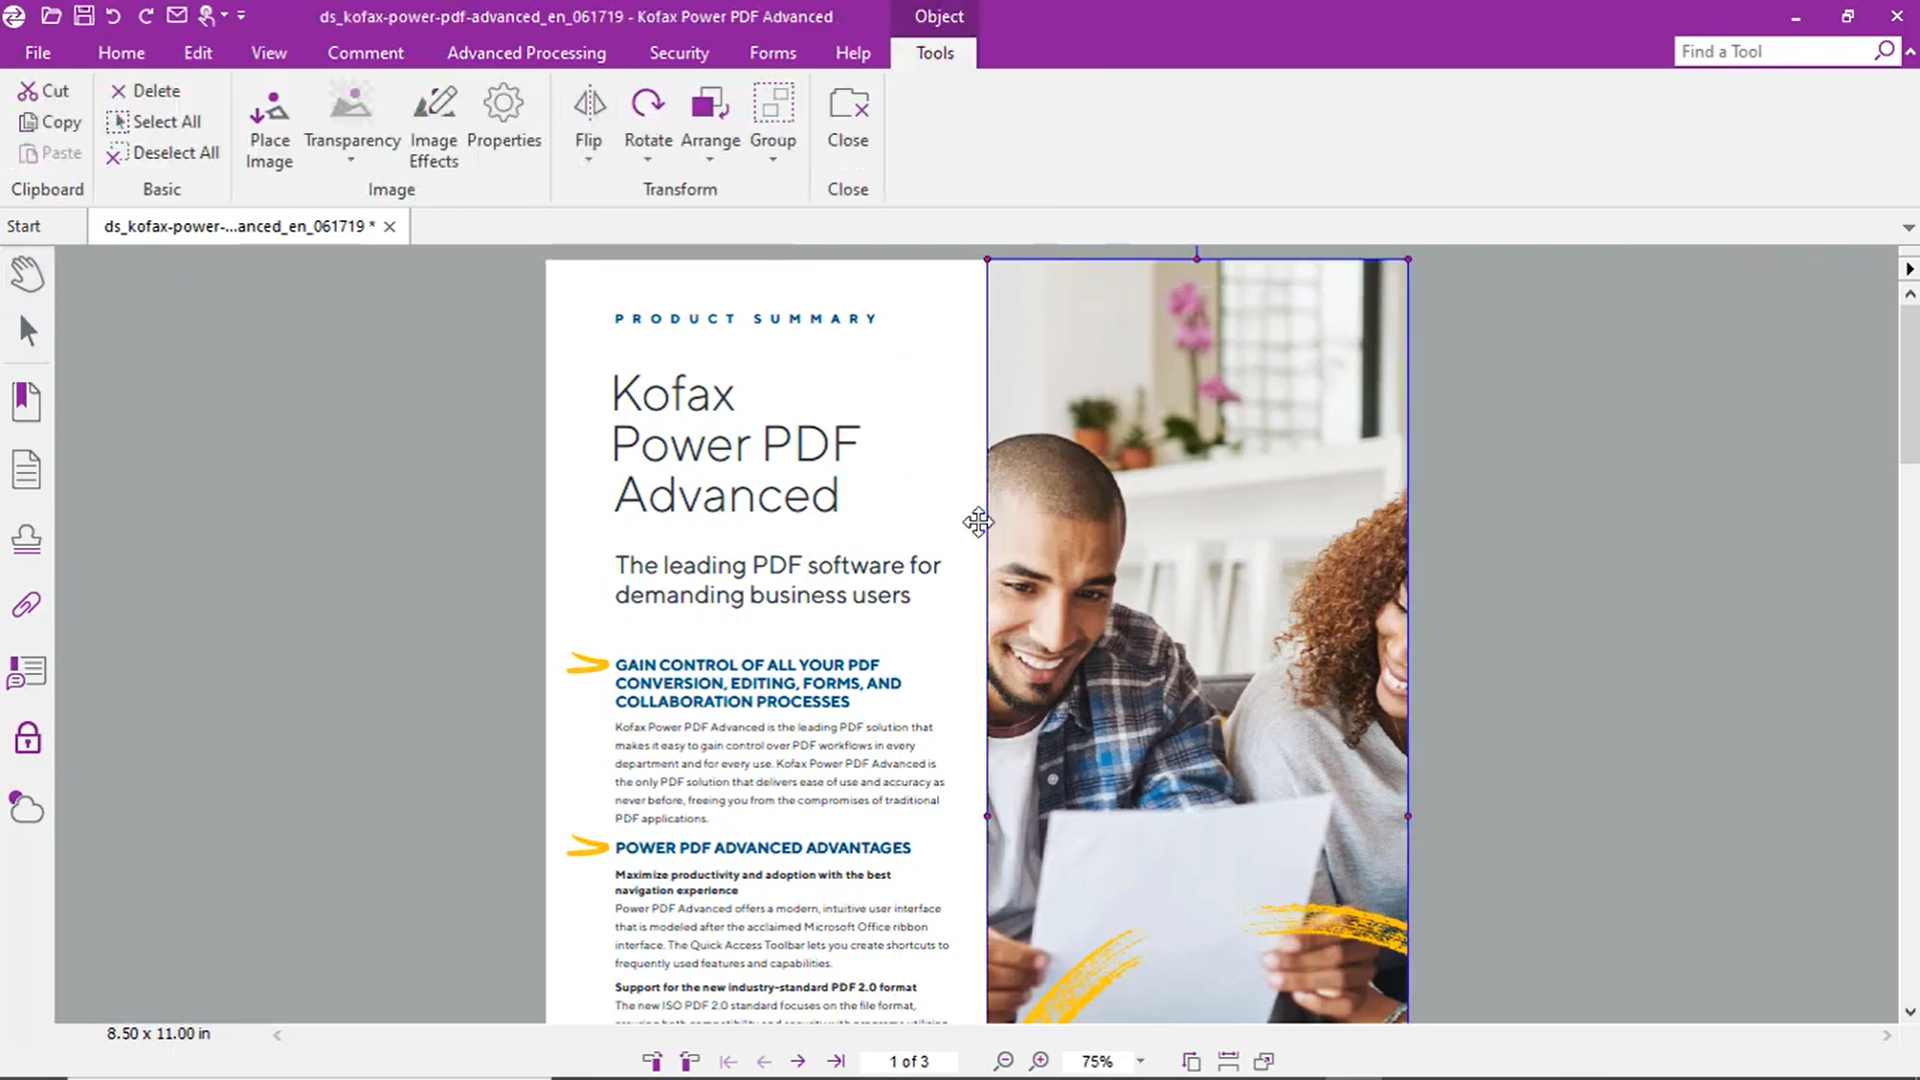The width and height of the screenshot is (1920, 1080).
Task: Go to the last page
Action: [836, 1062]
